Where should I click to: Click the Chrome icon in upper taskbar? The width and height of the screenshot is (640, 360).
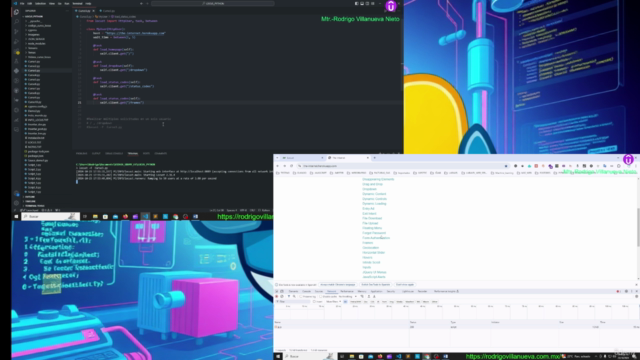[x=176, y=216]
